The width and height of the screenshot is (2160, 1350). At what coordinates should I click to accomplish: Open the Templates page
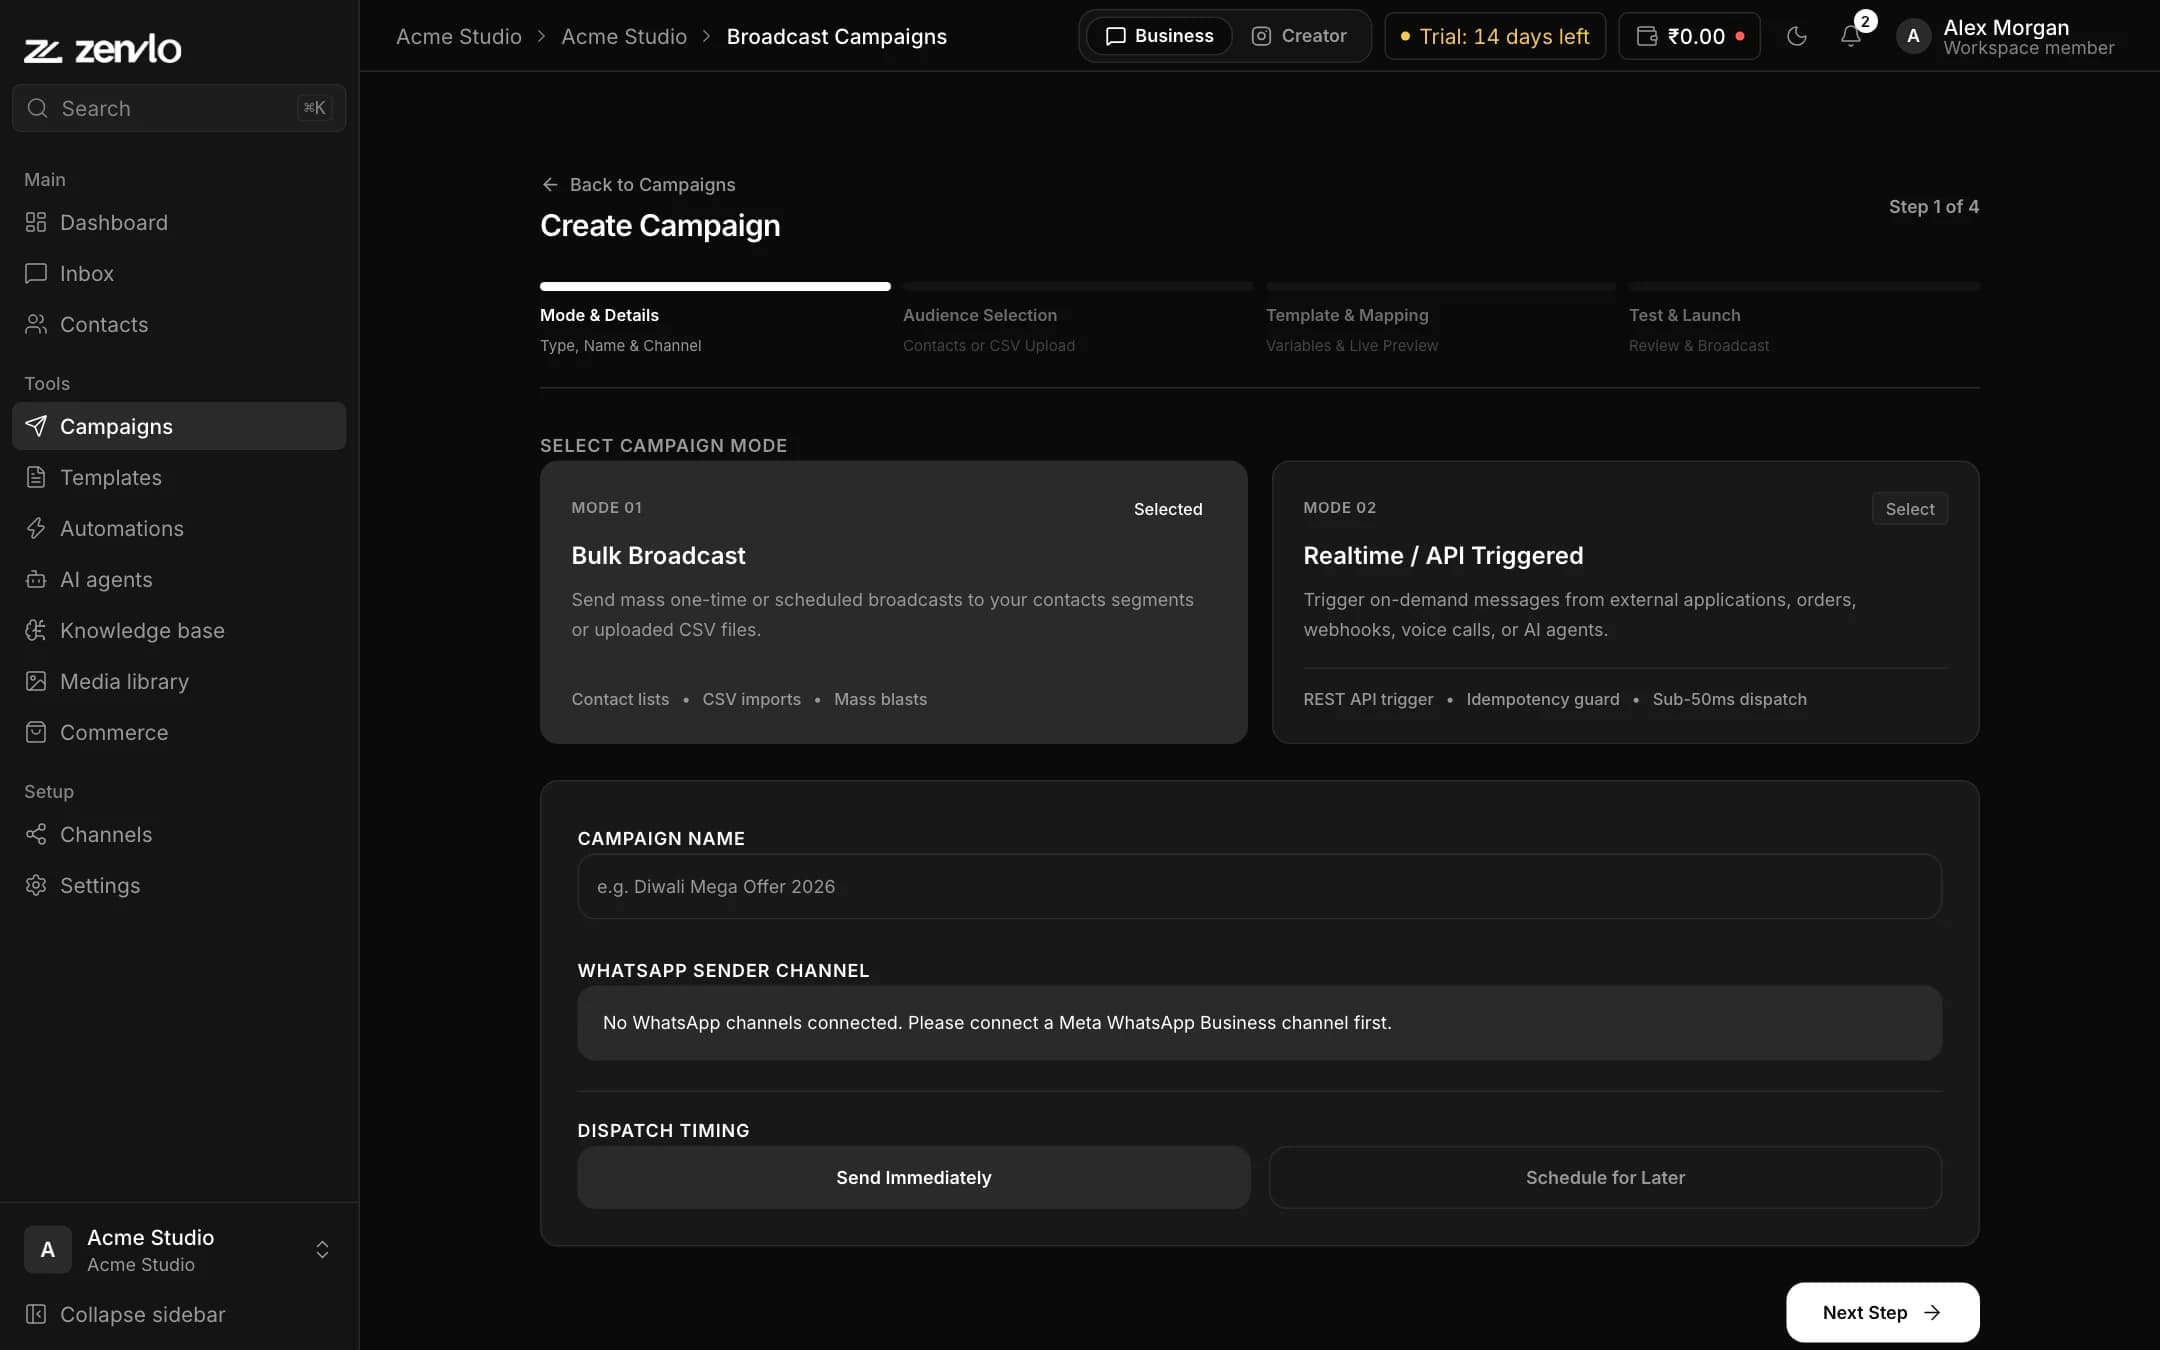point(179,477)
